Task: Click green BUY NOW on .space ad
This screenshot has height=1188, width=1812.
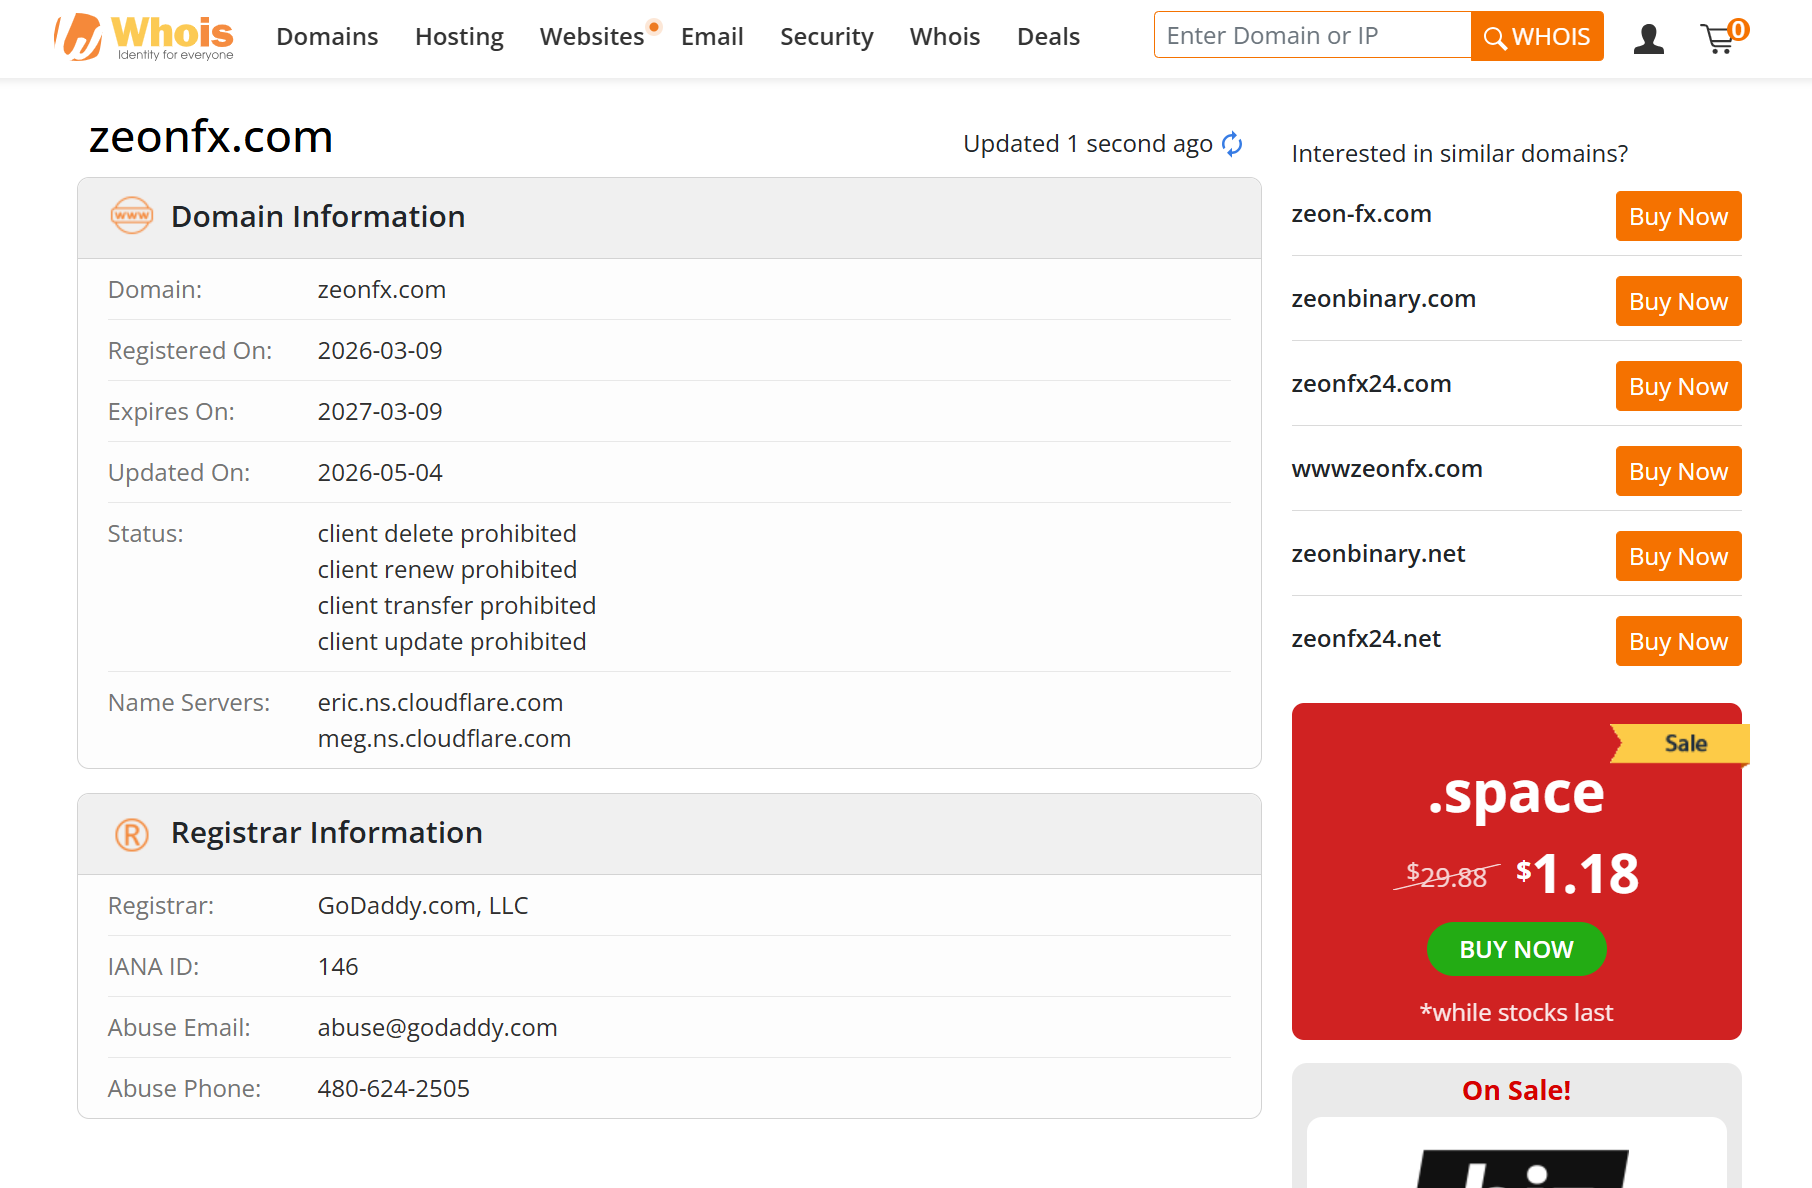Action: (x=1516, y=949)
